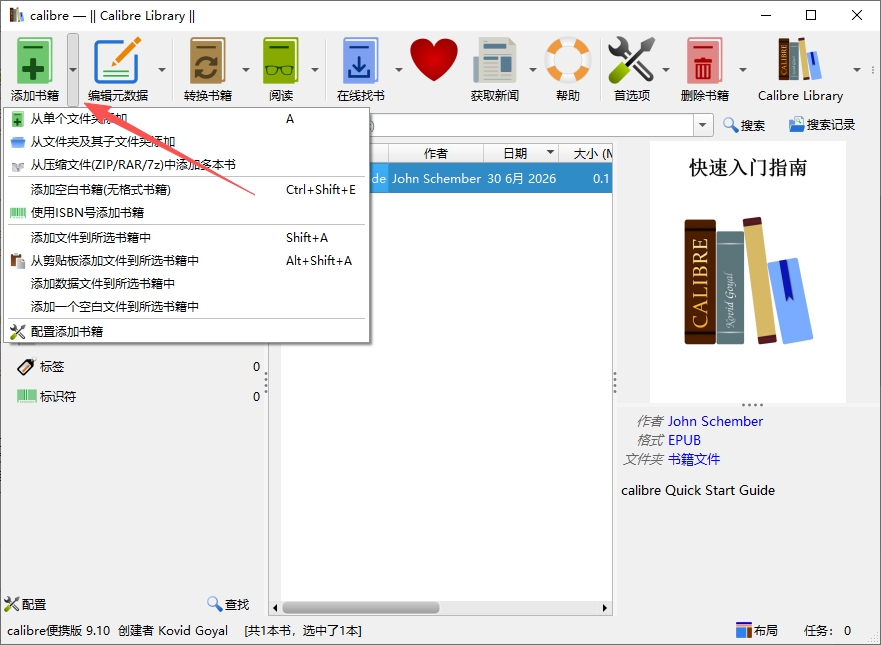Viewport: 881px width, 645px height.
Task: Sort by the 作者 column header
Action: (x=435, y=153)
